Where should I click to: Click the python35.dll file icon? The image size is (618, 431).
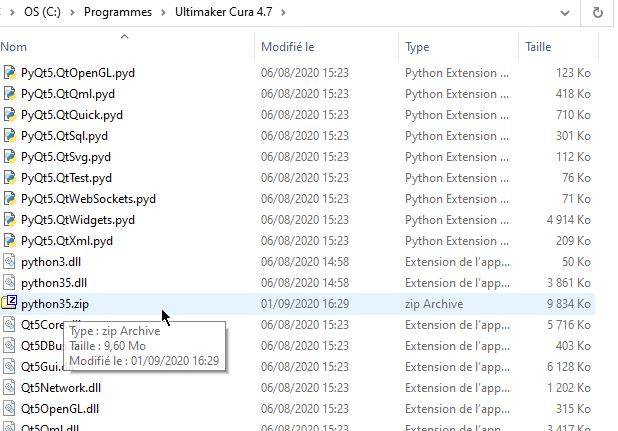(x=9, y=283)
